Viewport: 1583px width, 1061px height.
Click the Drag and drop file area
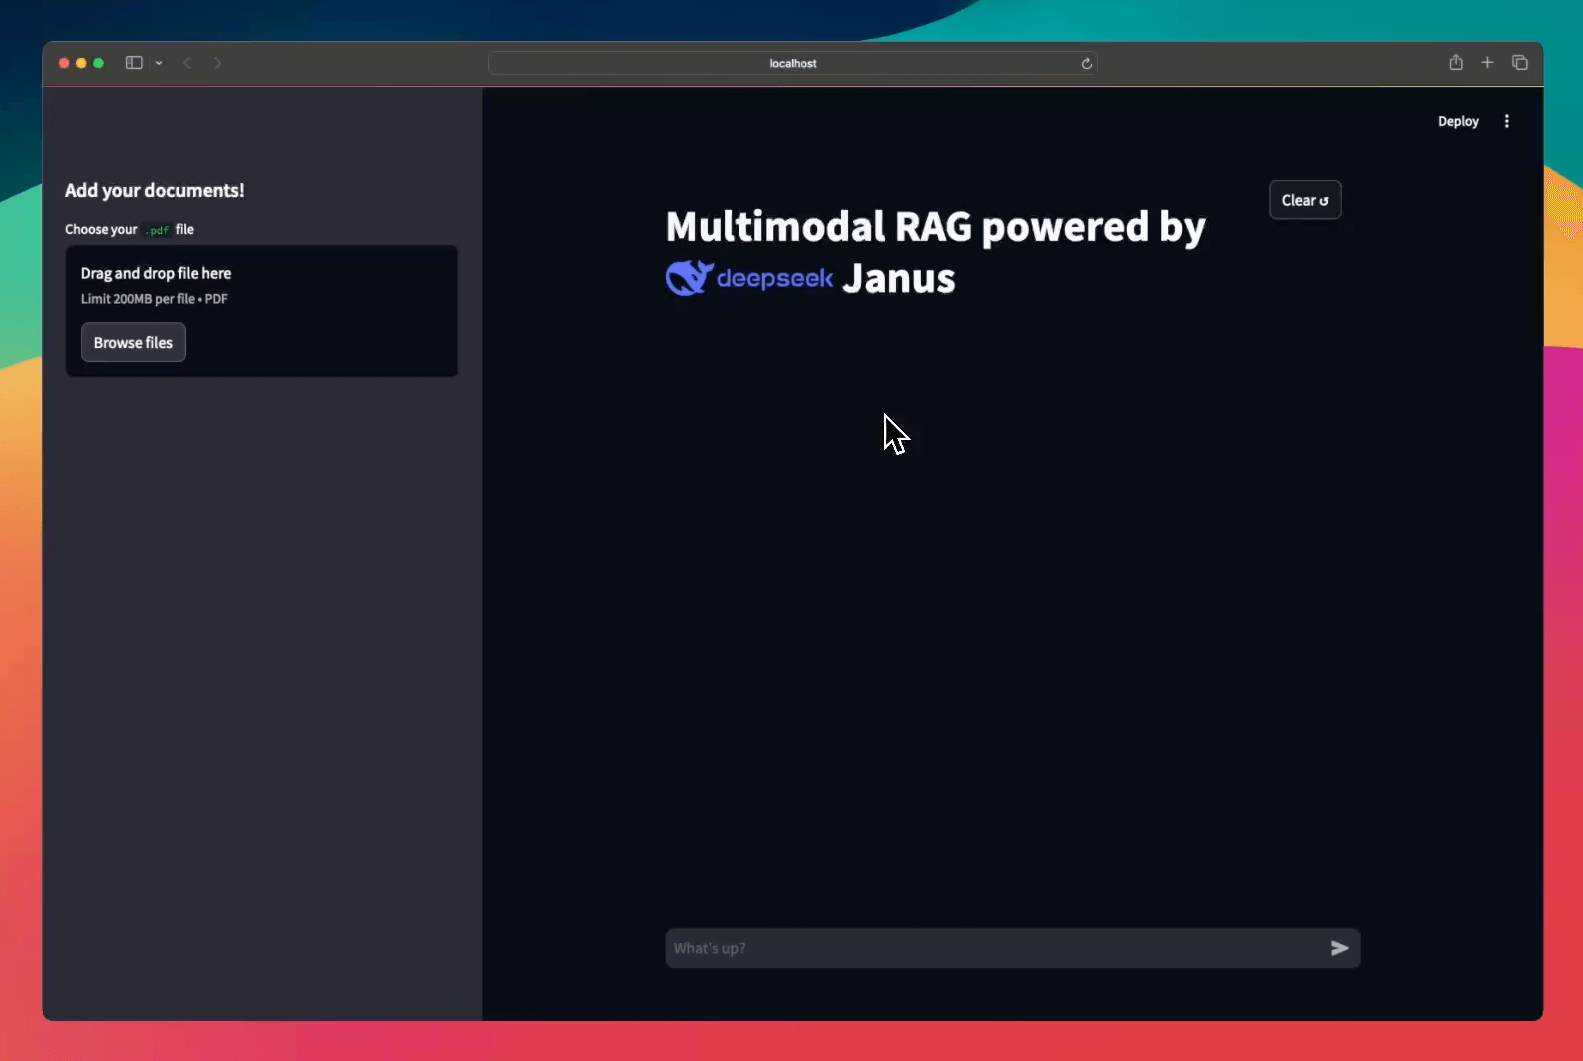261,311
